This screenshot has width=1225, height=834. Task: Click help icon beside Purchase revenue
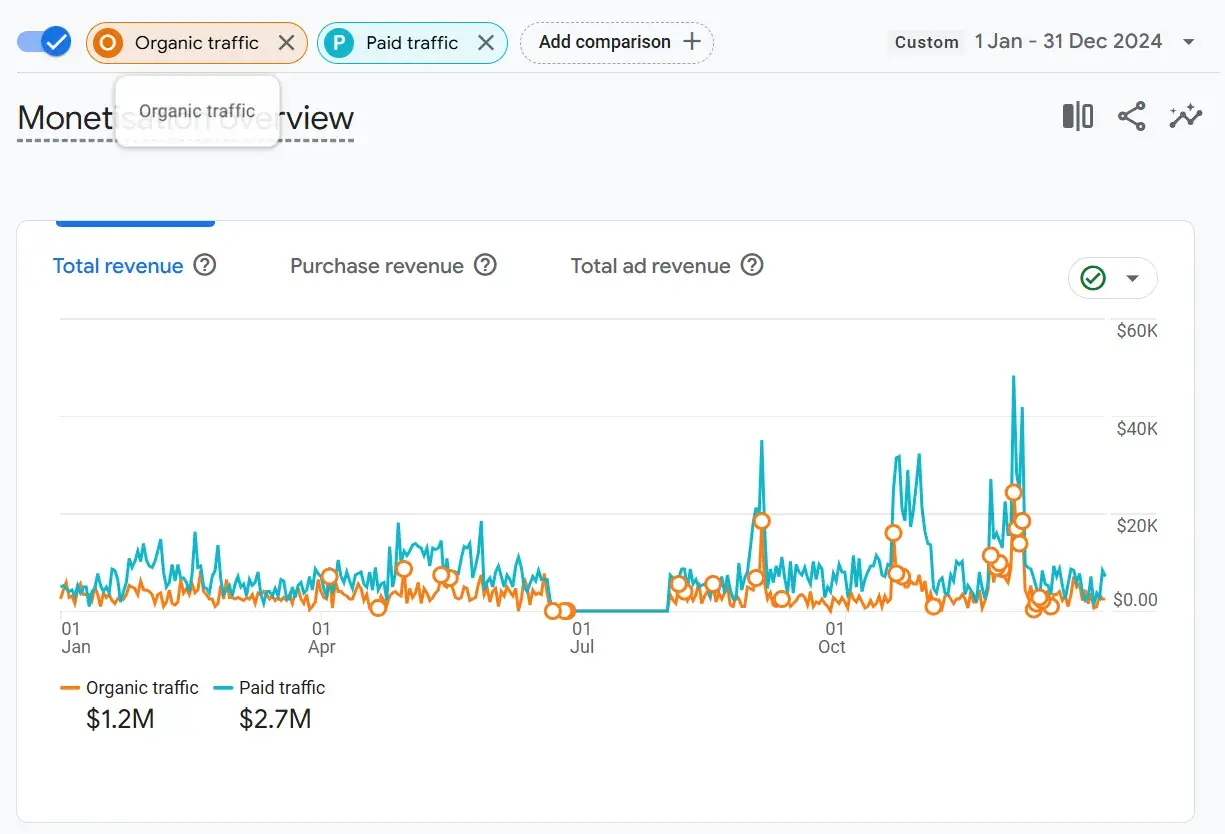485,265
